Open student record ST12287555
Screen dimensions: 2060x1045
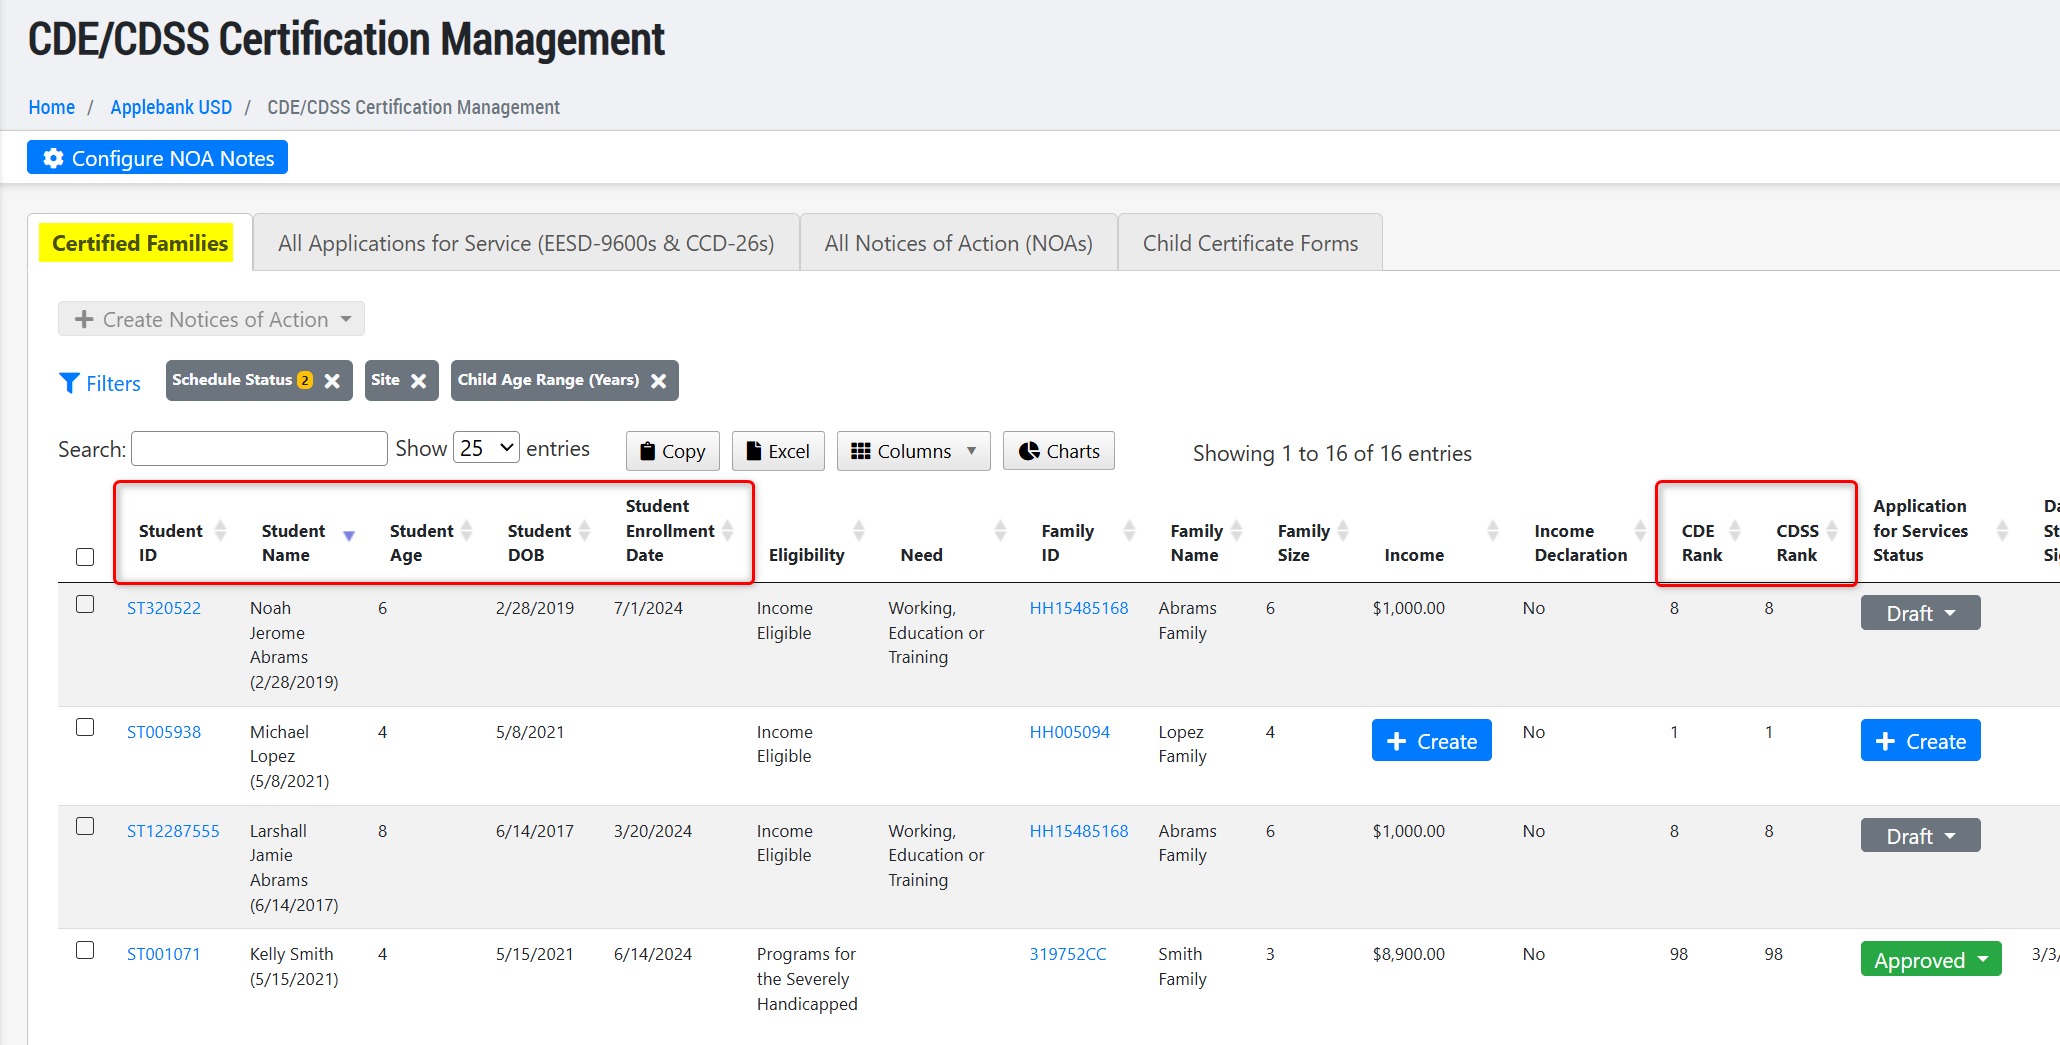tap(172, 831)
